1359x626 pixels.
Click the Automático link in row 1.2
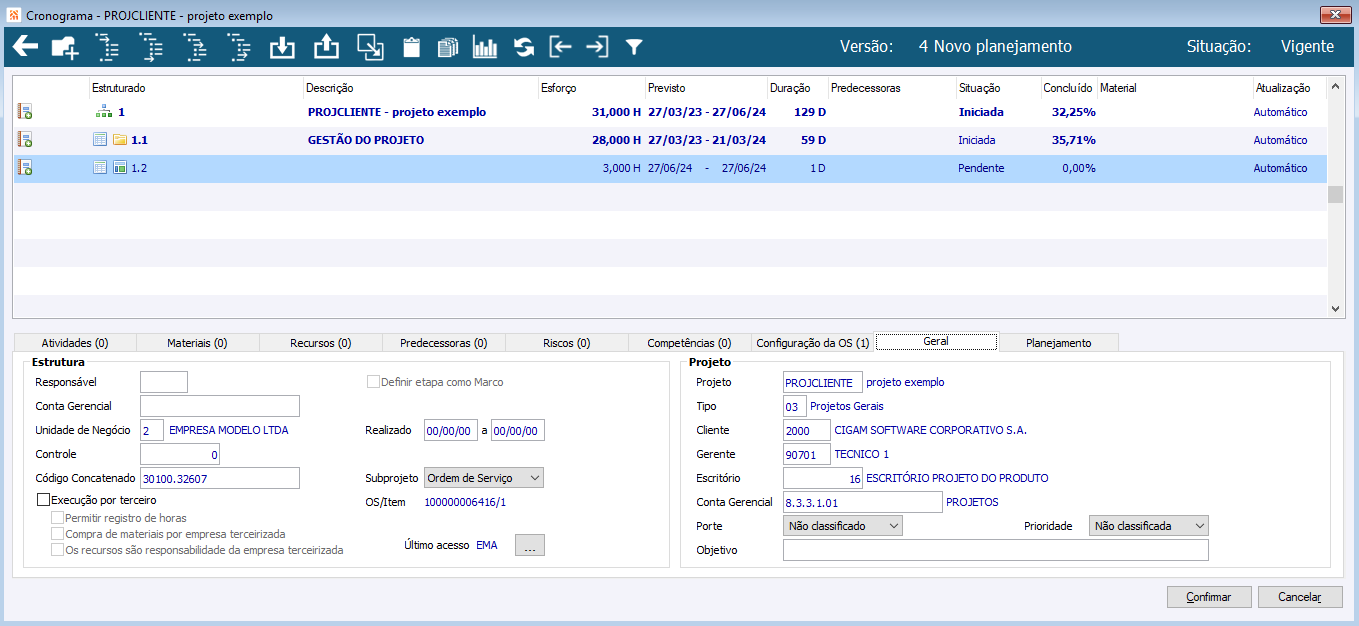1281,168
